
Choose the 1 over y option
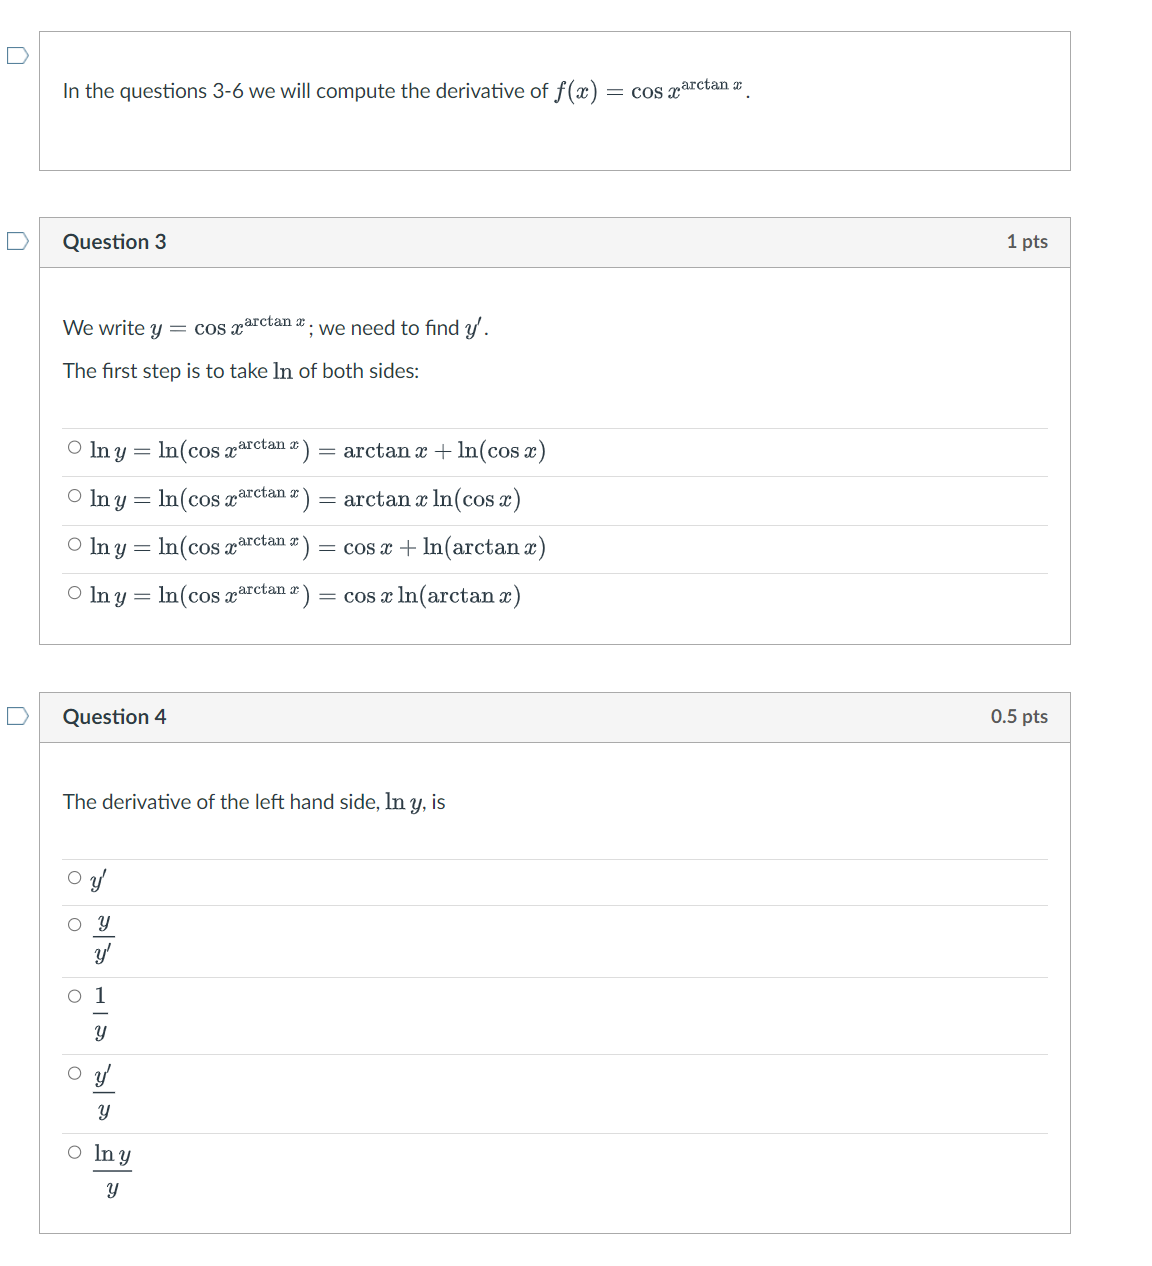coord(74,995)
